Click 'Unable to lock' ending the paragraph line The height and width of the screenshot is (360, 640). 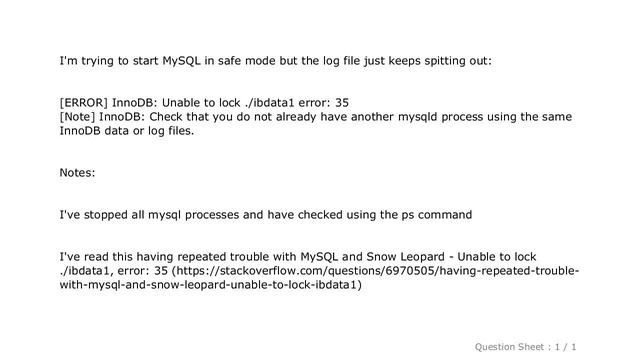click(497, 257)
